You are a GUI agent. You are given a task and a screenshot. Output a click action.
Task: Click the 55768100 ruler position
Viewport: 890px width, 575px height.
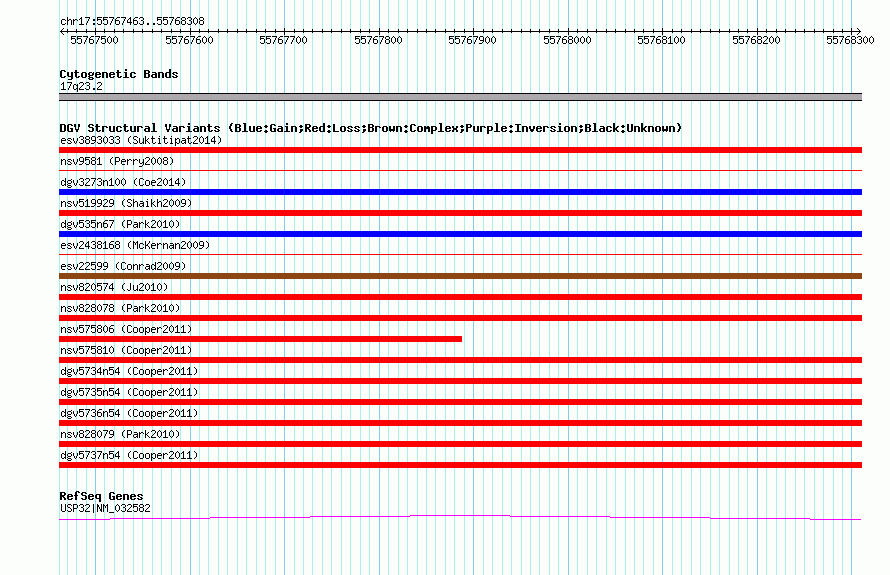tap(661, 40)
